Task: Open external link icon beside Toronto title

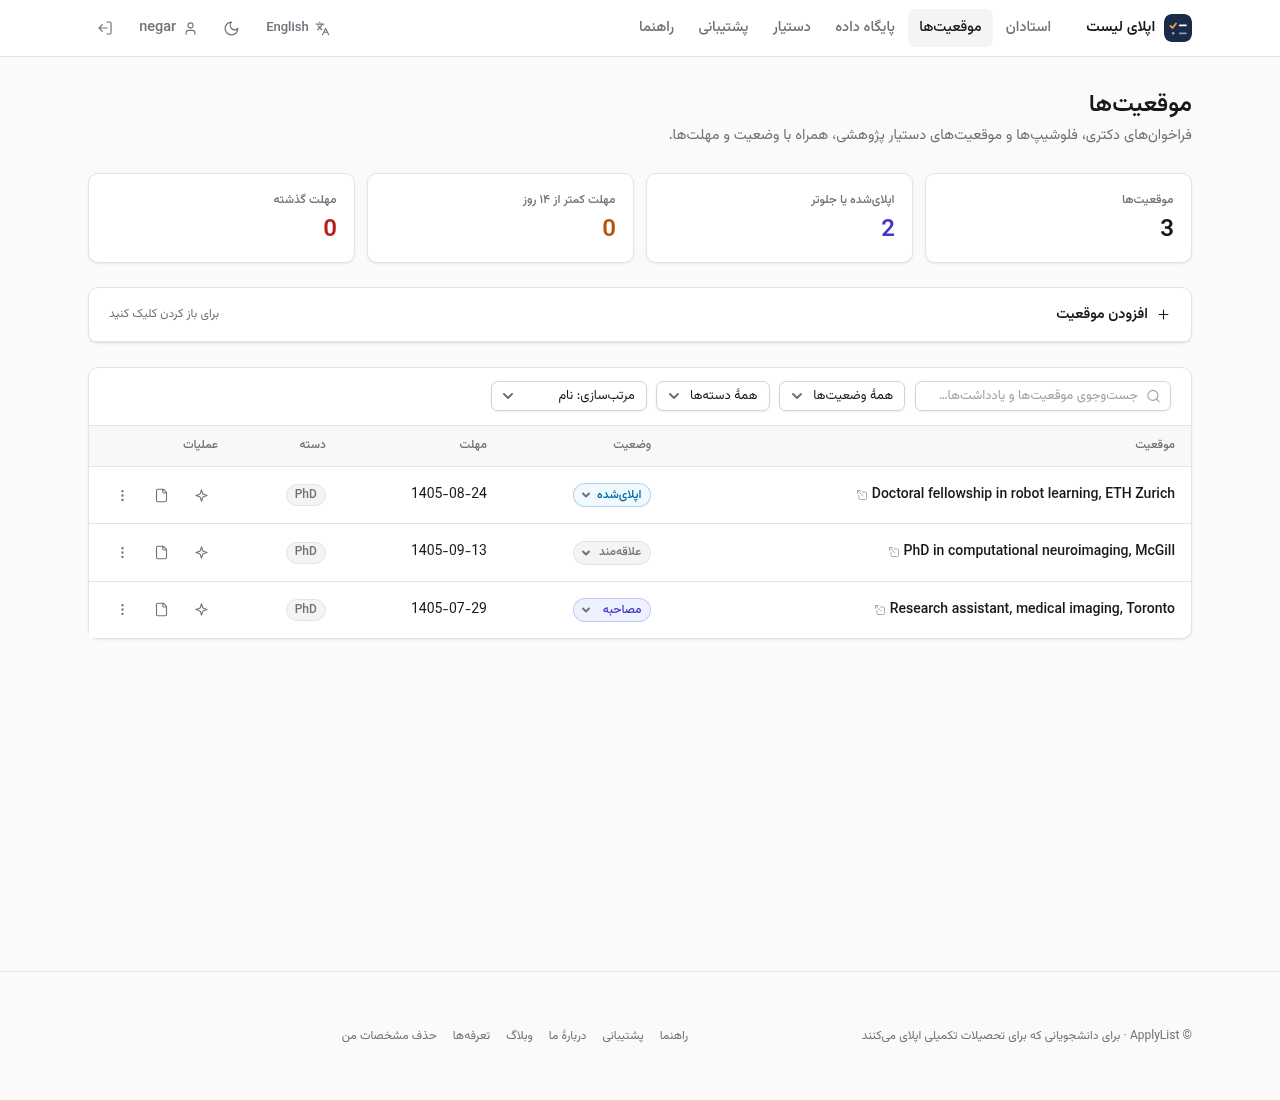Action: [x=880, y=610]
